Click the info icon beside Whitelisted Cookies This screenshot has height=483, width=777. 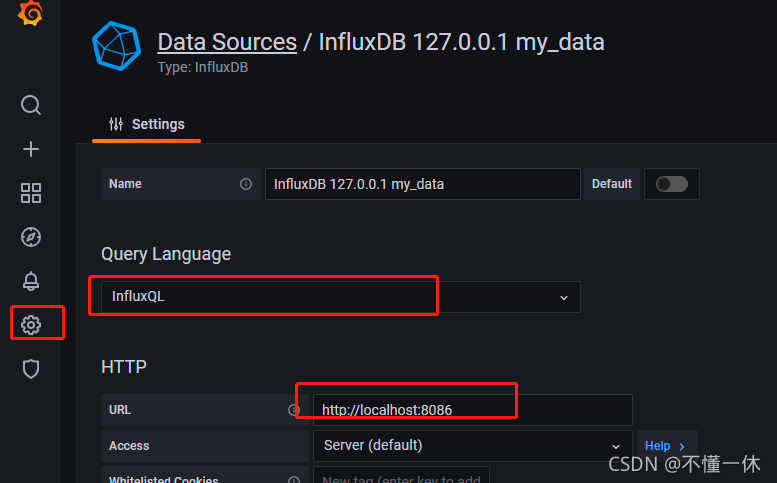(x=294, y=480)
